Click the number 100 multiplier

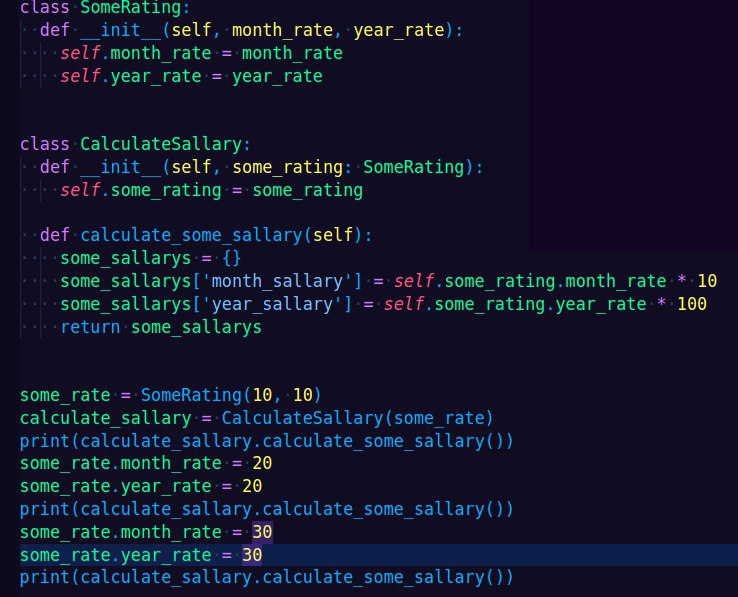692,304
